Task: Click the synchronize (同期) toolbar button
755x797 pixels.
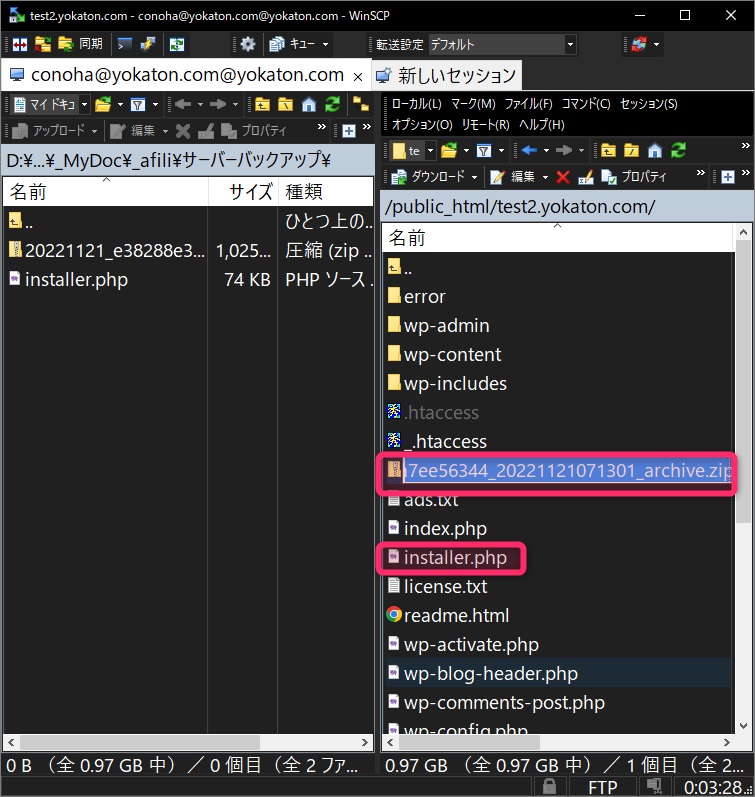Action: click(x=80, y=45)
